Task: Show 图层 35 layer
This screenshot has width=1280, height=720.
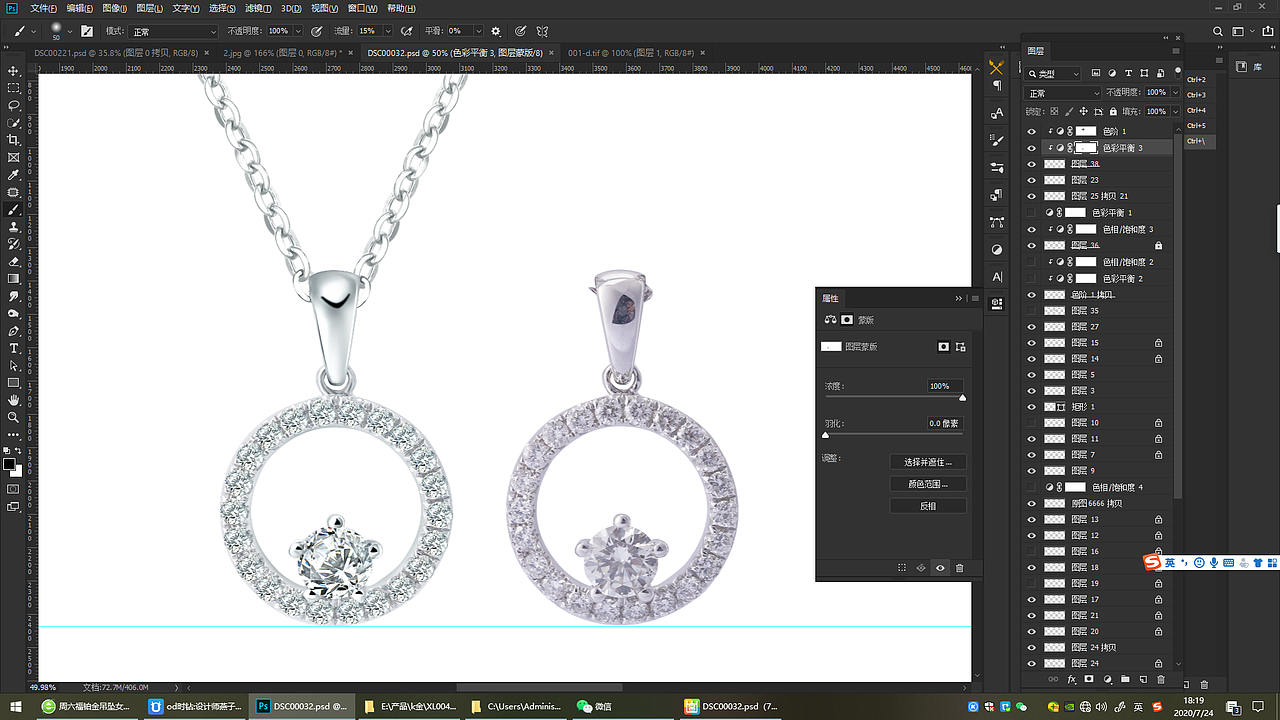Action: click(1032, 311)
